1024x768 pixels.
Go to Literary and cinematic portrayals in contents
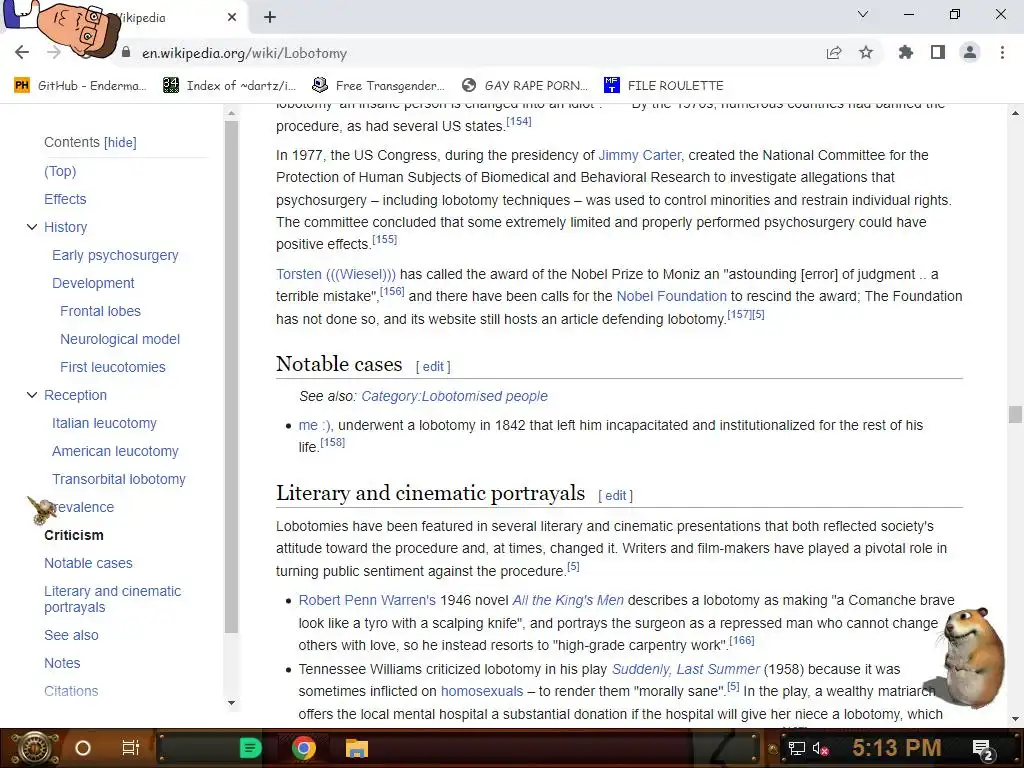tap(112, 600)
